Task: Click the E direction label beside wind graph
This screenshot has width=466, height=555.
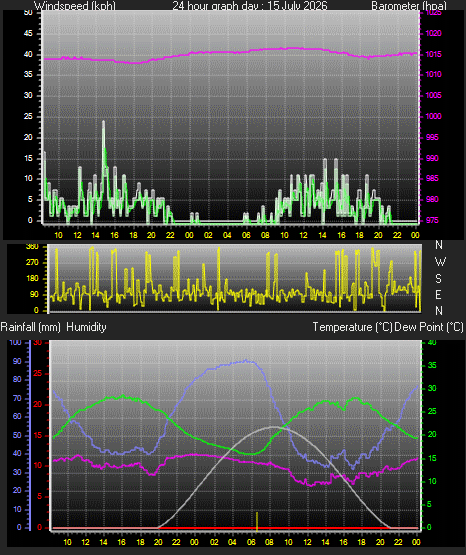Action: click(438, 294)
